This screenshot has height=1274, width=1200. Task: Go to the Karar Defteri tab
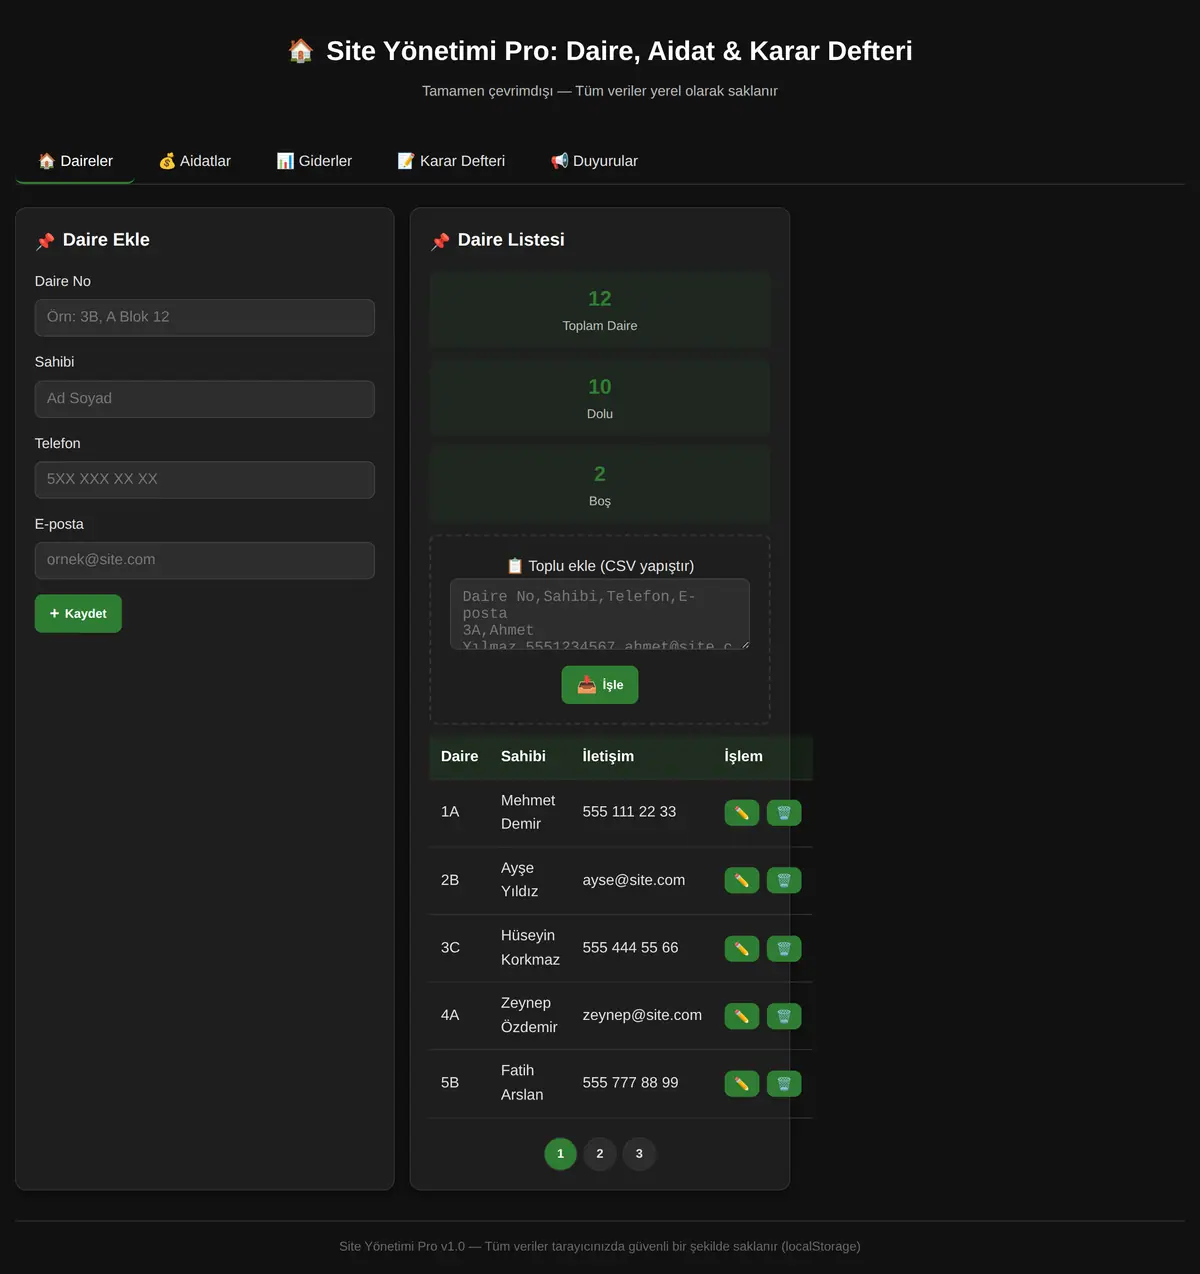click(x=451, y=161)
